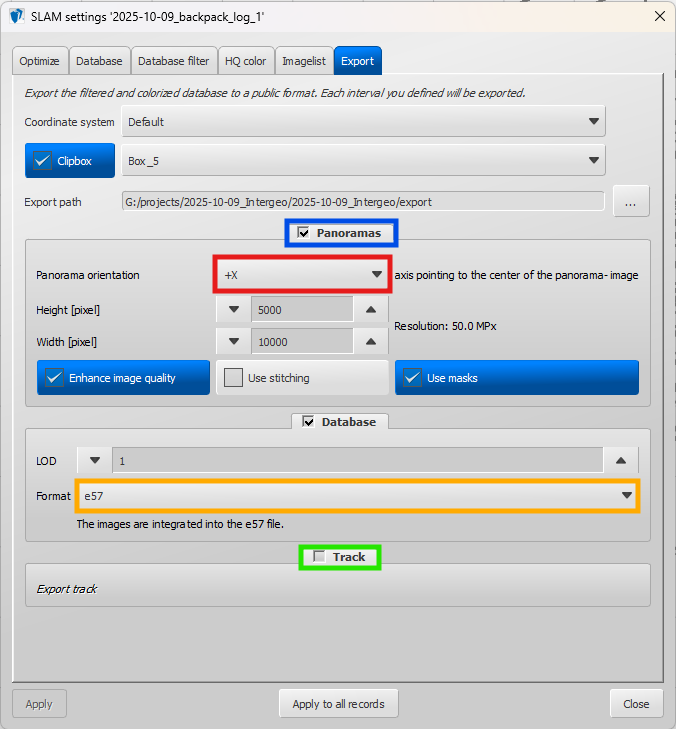Open the export path browse button
The width and height of the screenshot is (676, 729).
pos(630,202)
